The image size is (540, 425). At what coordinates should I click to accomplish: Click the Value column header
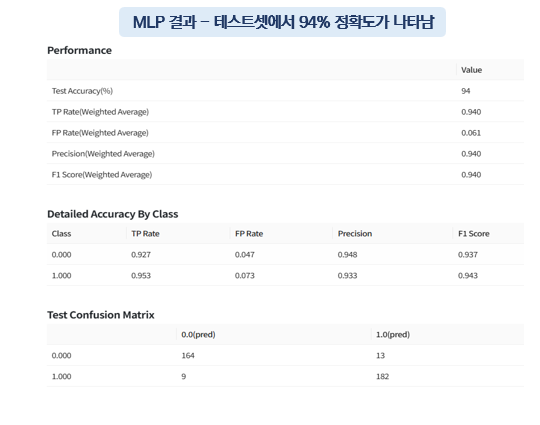point(471,70)
